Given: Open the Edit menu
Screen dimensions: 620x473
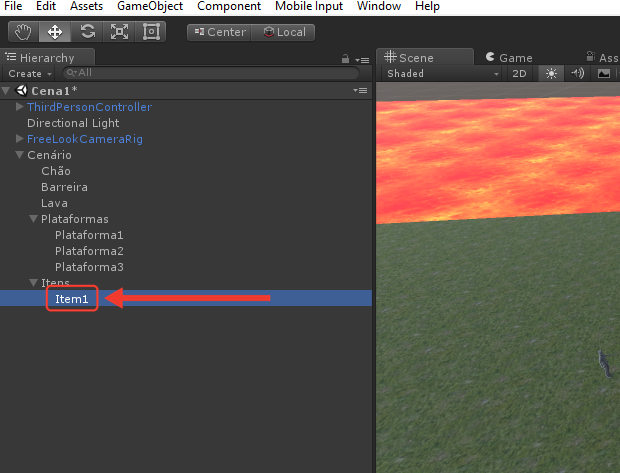Looking at the screenshot, I should (46, 6).
